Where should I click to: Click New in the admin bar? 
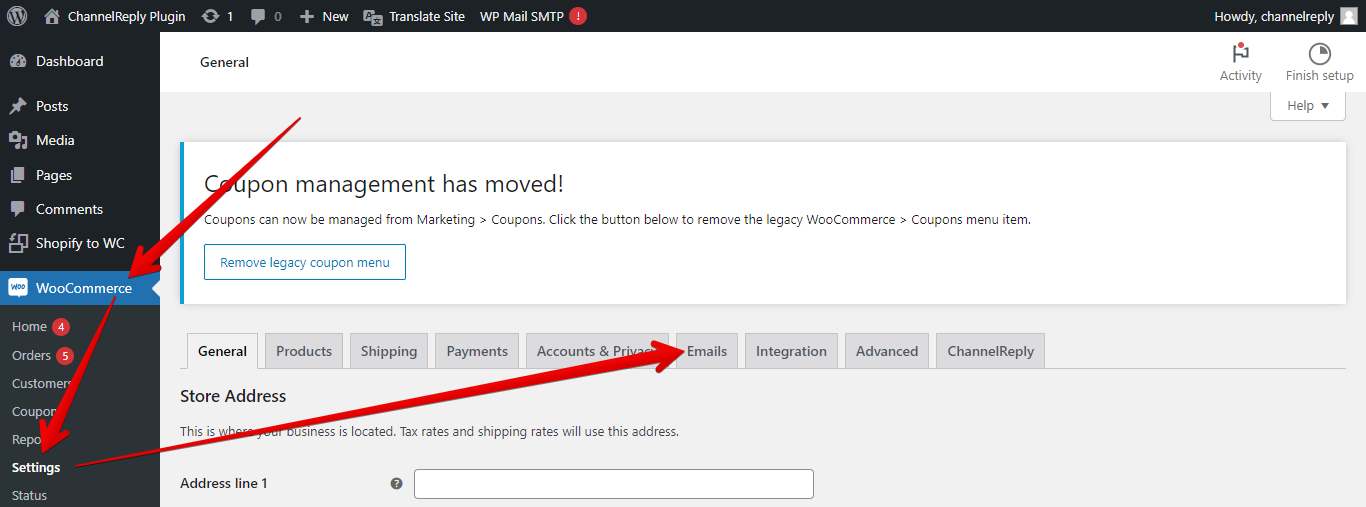tap(335, 16)
